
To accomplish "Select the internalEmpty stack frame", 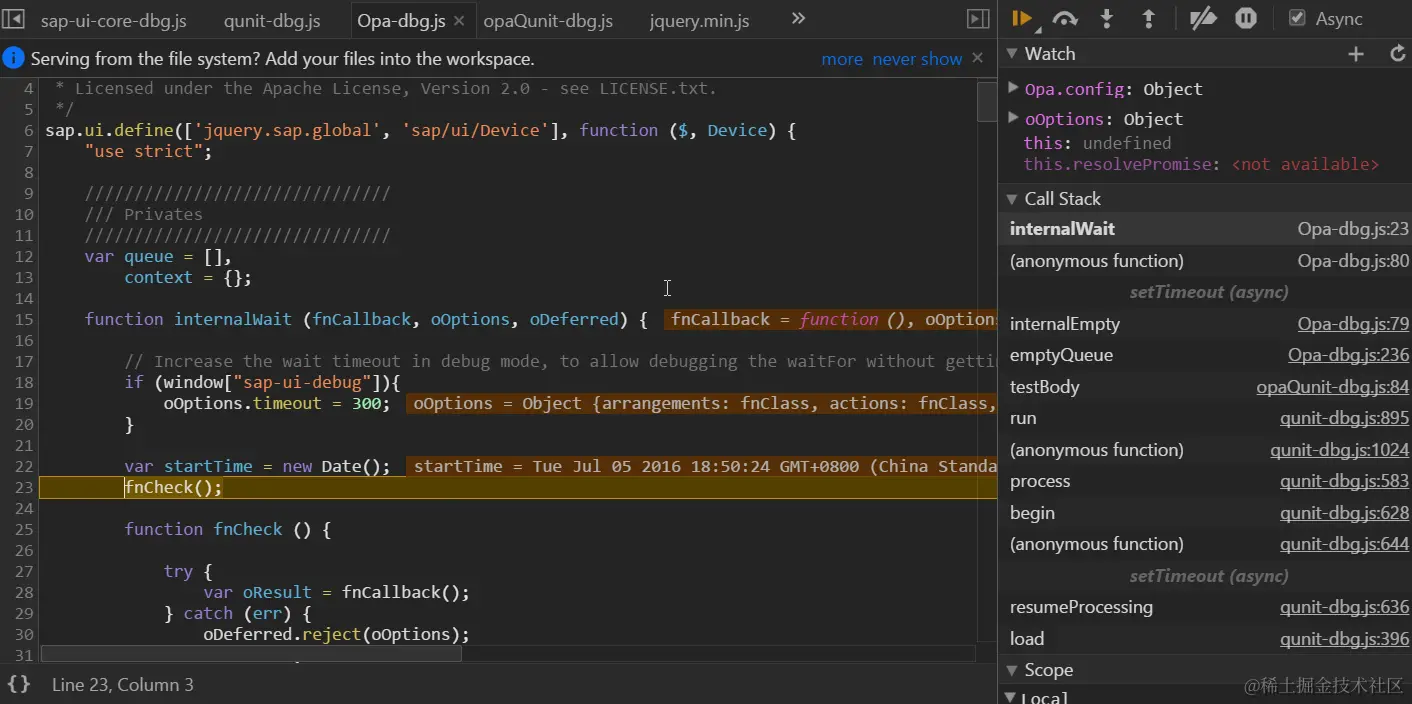I will coord(1065,324).
